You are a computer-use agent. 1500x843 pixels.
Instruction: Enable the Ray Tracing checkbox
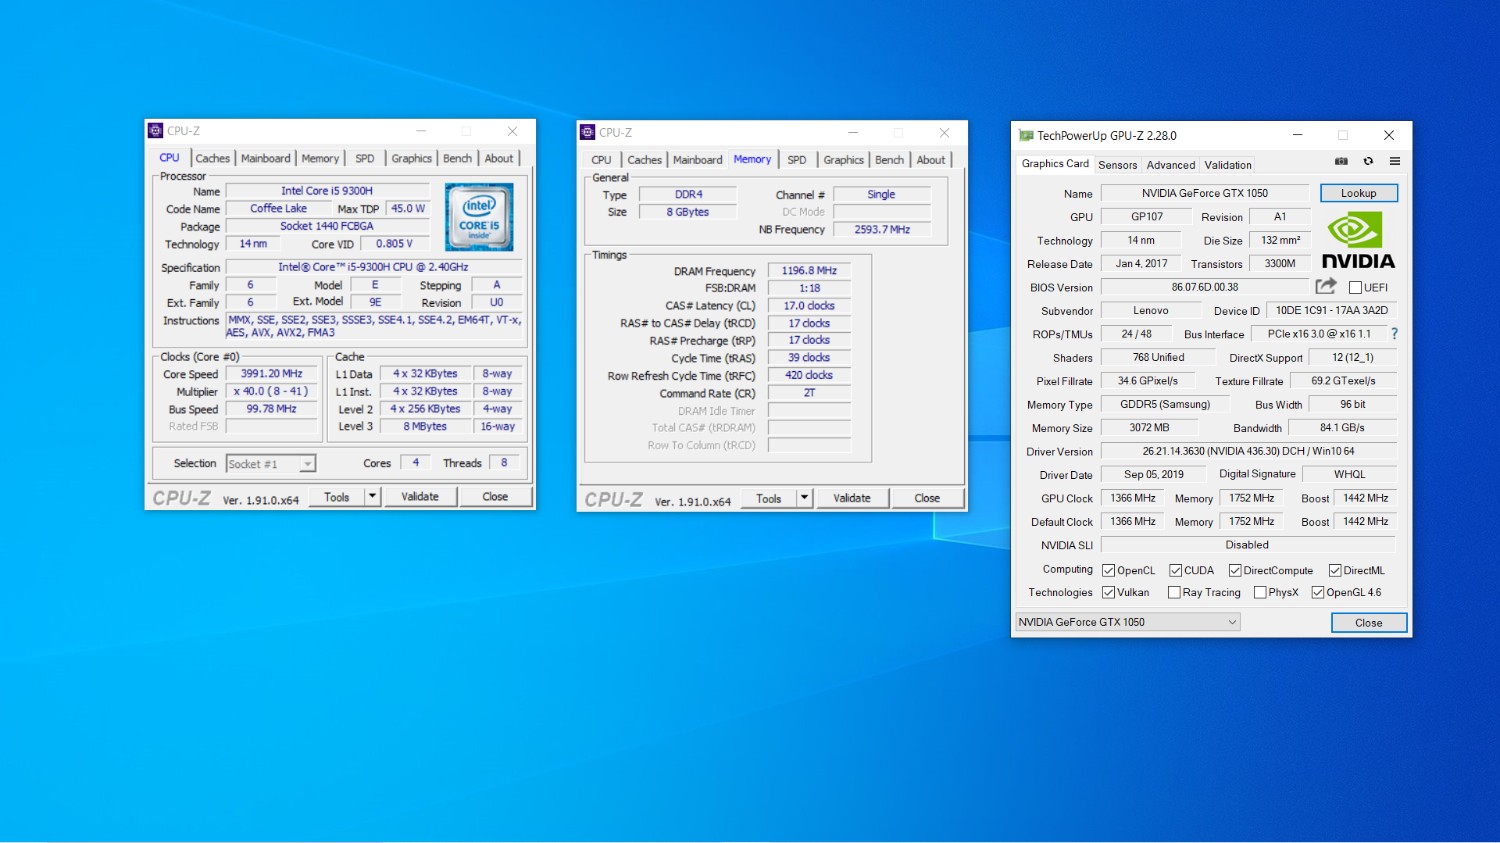[x=1174, y=593]
